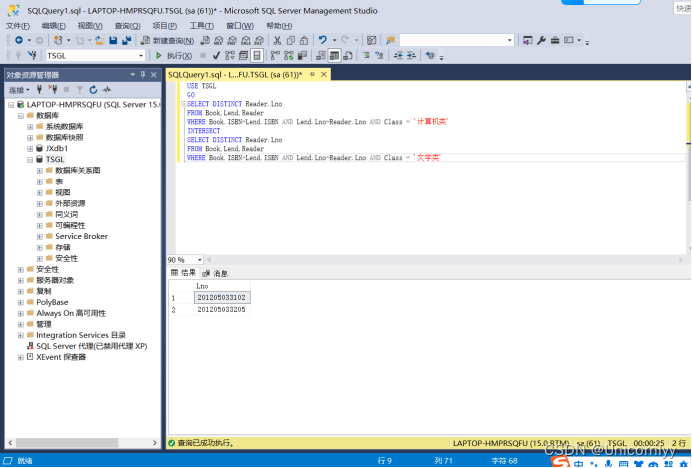The image size is (692, 468).
Task: Close the SQLQuery1.sql tab
Action: [323, 75]
